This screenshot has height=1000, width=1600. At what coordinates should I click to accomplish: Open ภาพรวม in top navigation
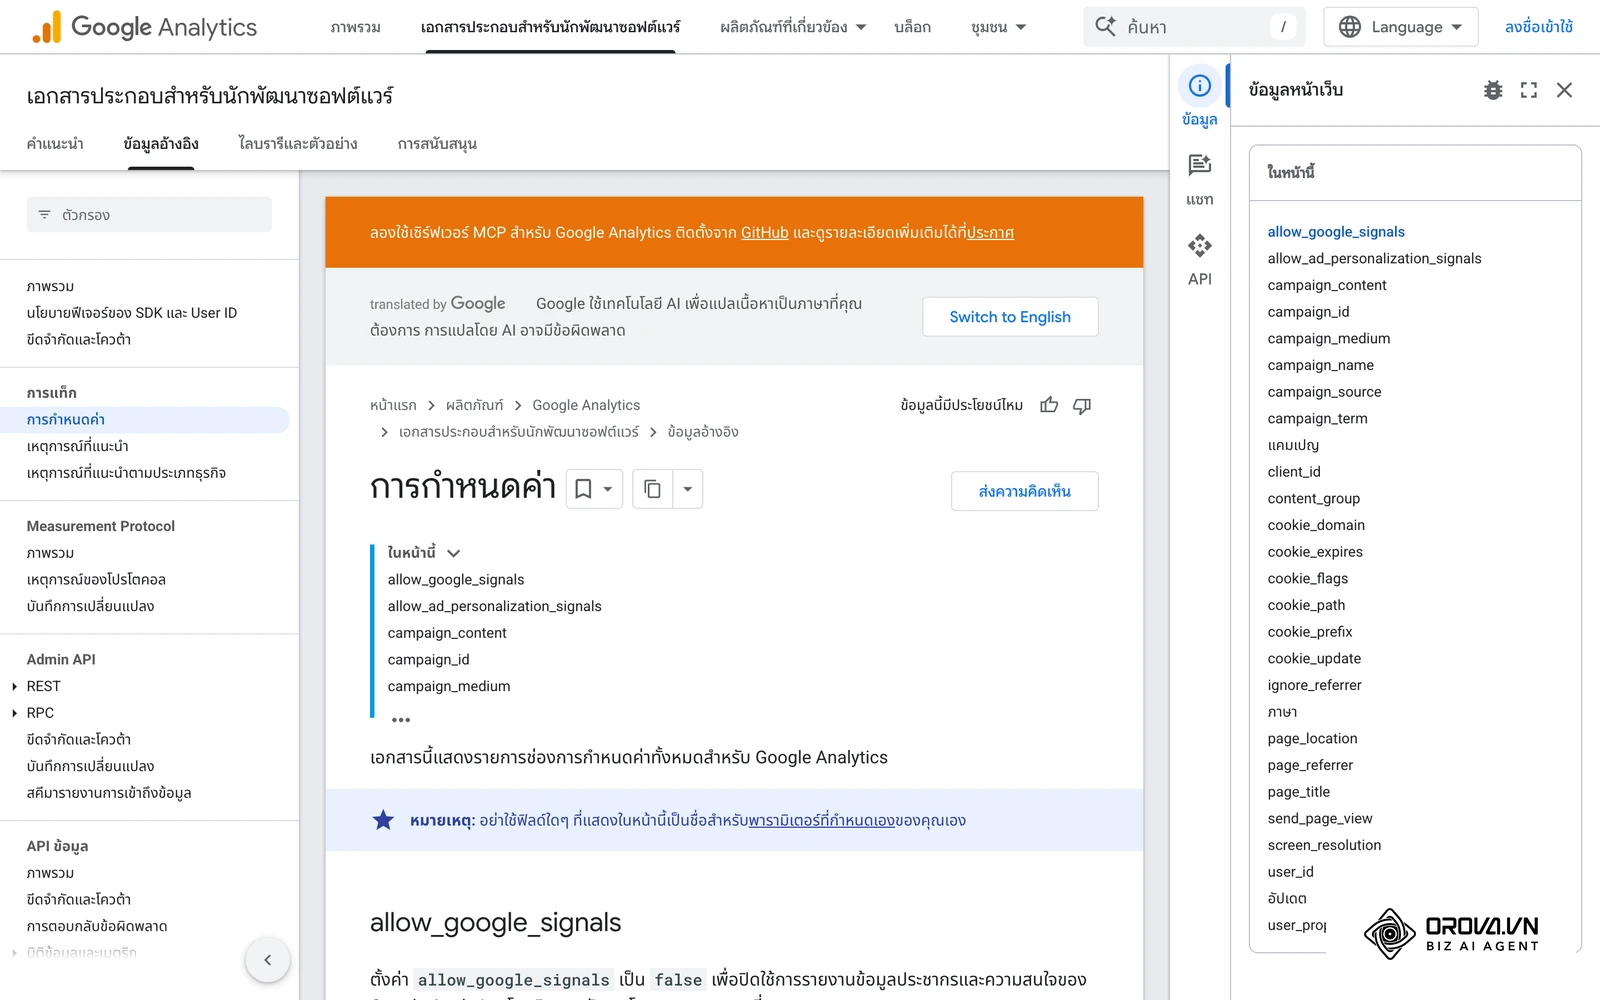[355, 27]
